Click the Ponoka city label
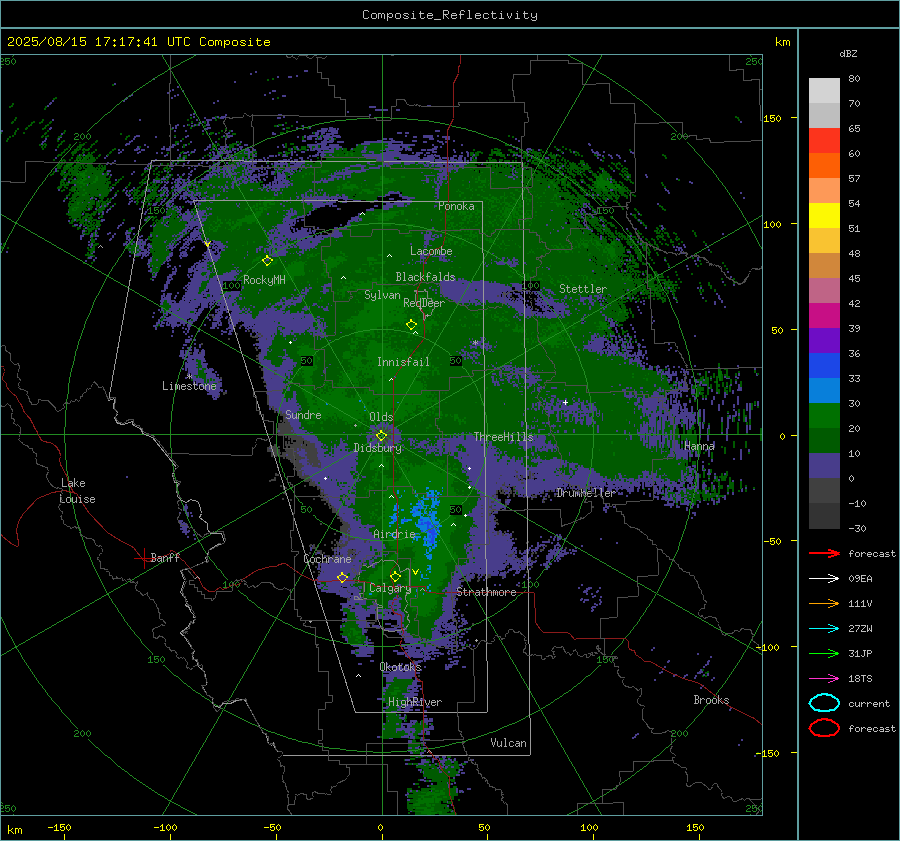 click(456, 206)
